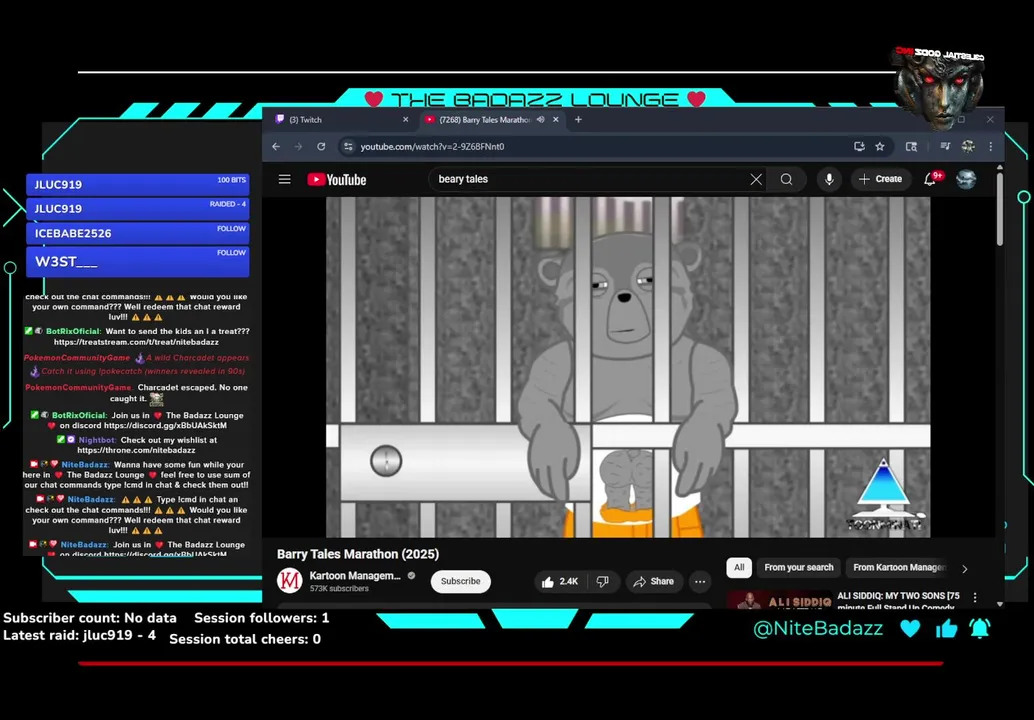Click 'Latest raid: jluc919 - 4' text
Image resolution: width=1034 pixels, height=720 pixels.
tap(79, 636)
